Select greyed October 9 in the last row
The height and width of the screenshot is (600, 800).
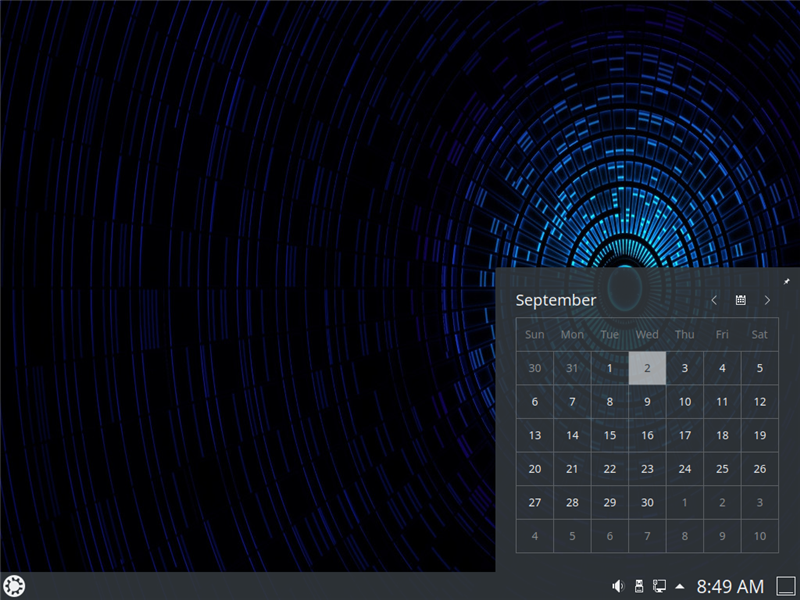[x=722, y=536]
